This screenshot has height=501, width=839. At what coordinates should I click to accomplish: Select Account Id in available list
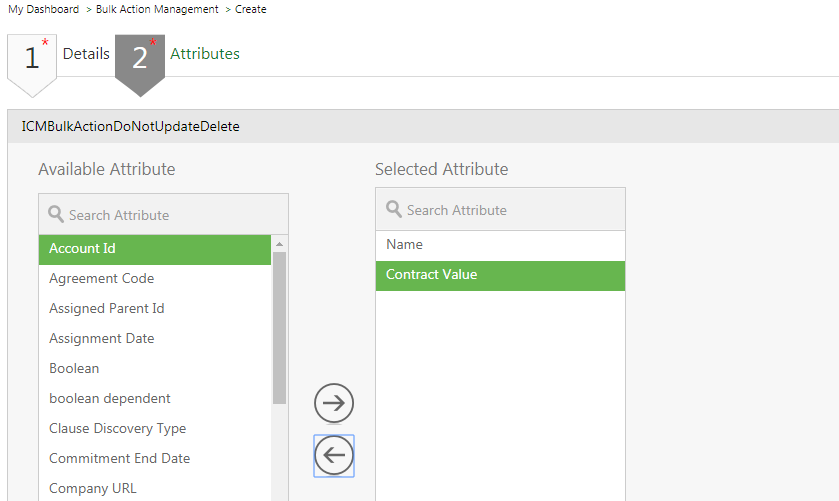tap(155, 249)
